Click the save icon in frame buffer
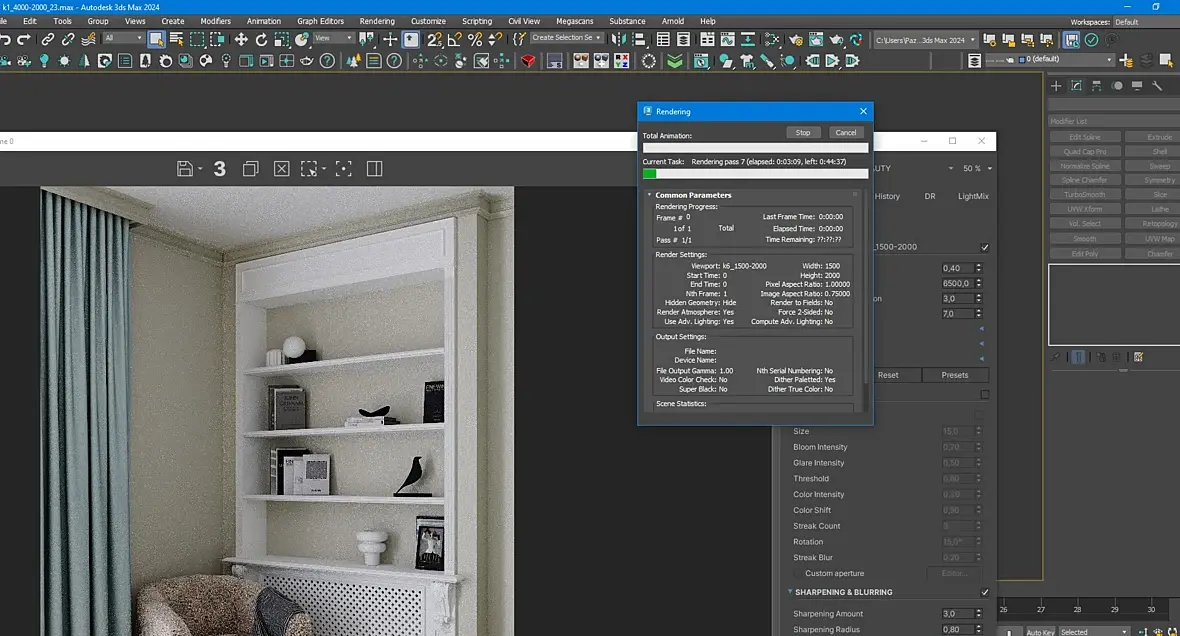1180x636 pixels. pyautogui.click(x=184, y=169)
